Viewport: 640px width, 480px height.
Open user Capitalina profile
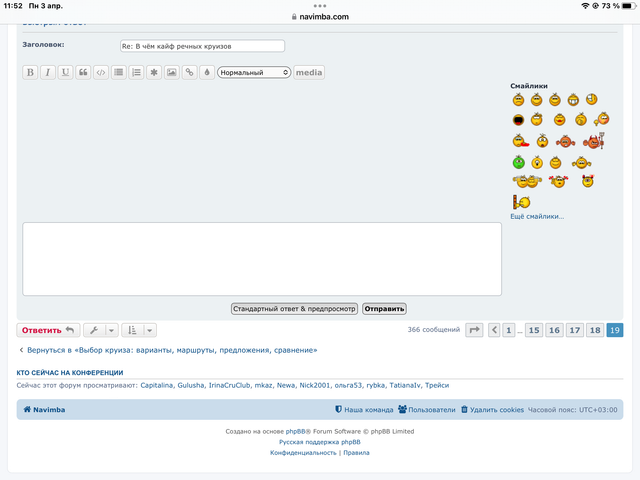[x=157, y=385]
